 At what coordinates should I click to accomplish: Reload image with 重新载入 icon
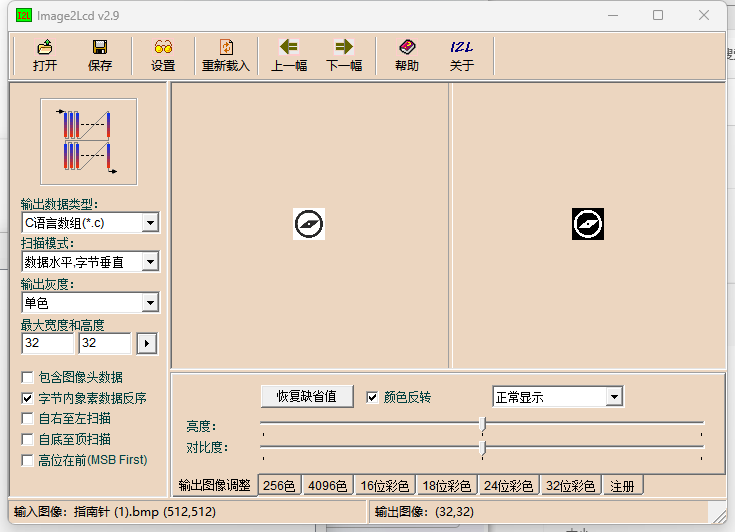pos(226,55)
